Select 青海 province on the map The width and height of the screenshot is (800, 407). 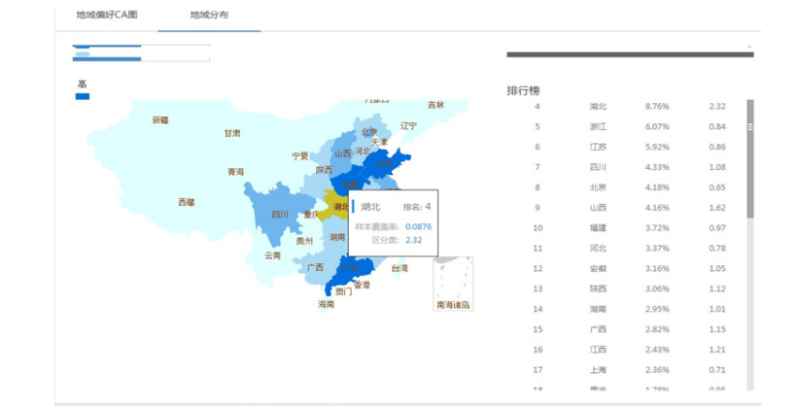(x=235, y=172)
